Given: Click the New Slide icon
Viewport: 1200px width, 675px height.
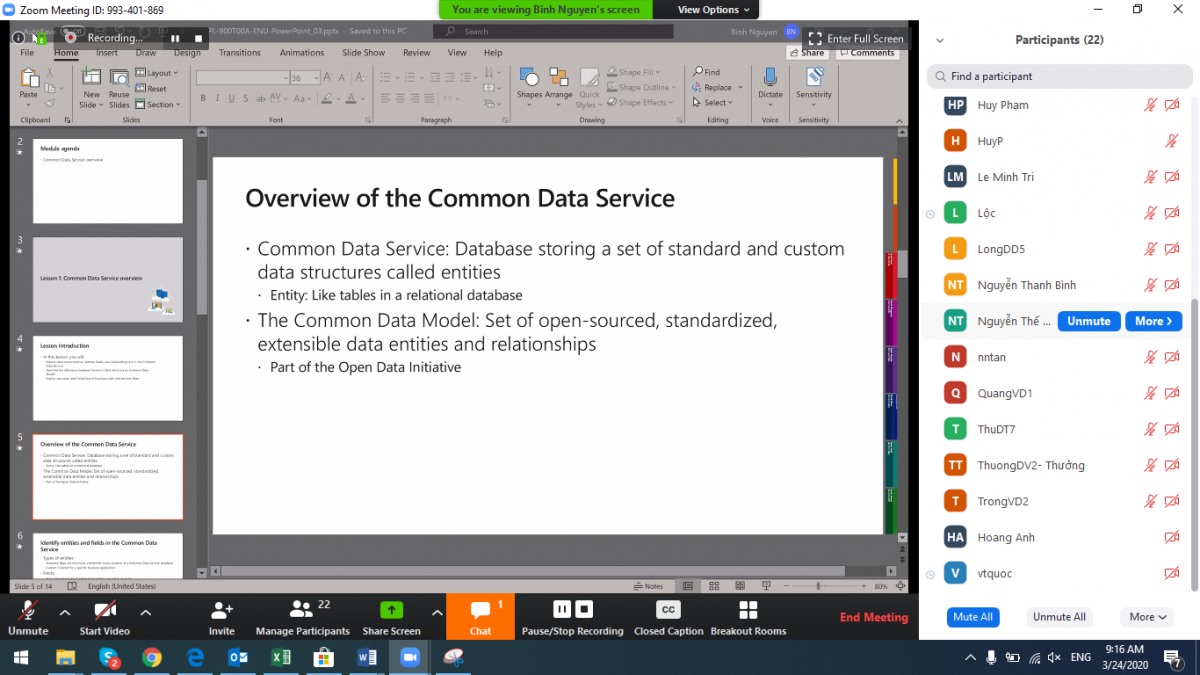Looking at the screenshot, I should click(x=91, y=77).
